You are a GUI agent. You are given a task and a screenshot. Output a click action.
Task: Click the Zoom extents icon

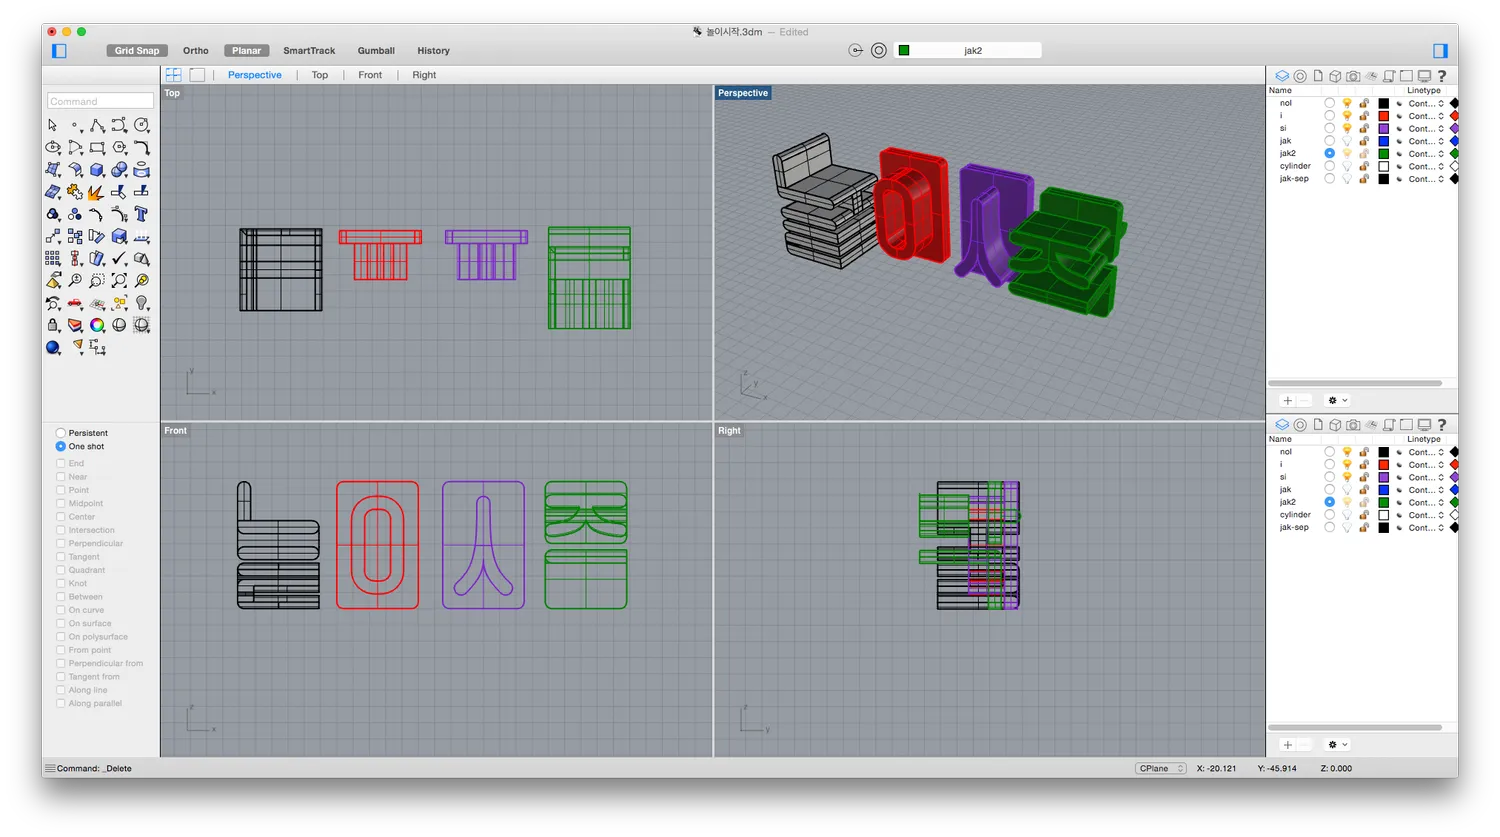click(x=119, y=281)
